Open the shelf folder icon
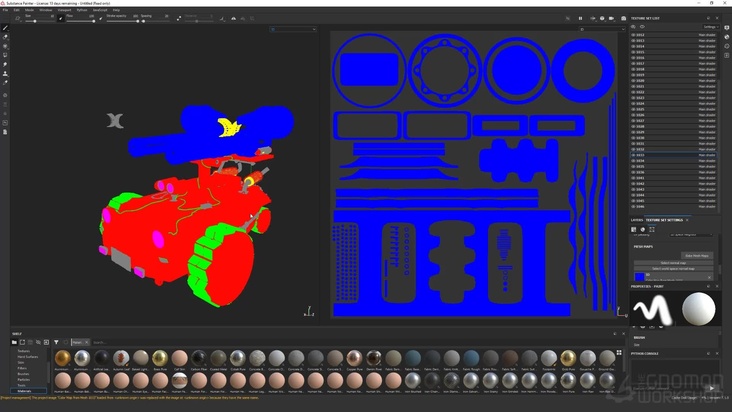 [14, 342]
